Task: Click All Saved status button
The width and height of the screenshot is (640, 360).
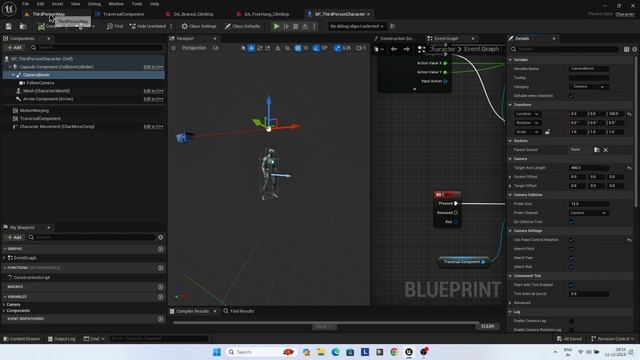Action: point(570,339)
